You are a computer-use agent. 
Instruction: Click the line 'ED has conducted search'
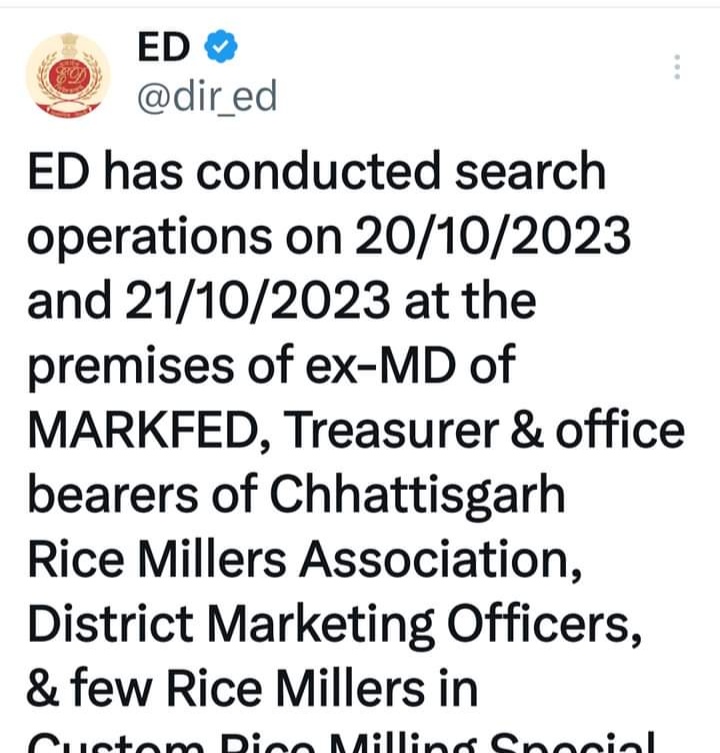pos(317,171)
